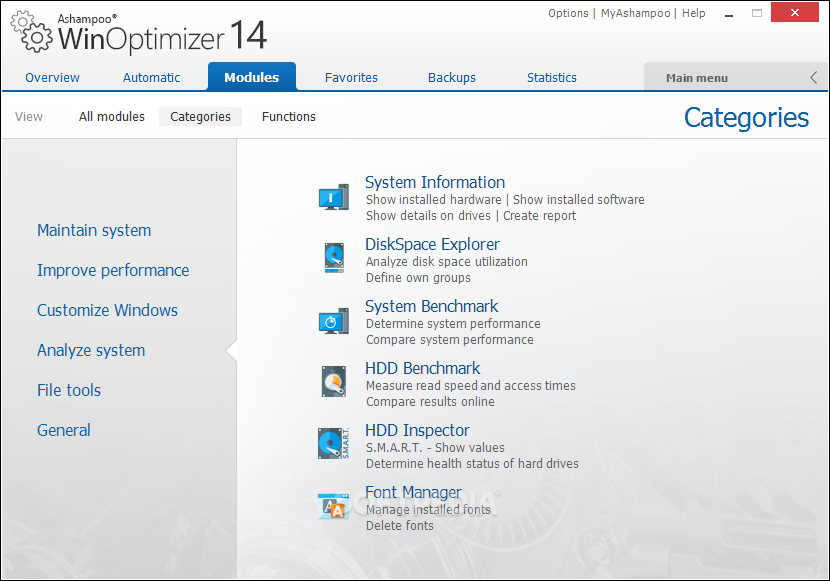Click 'Compare system performance' text
The height and width of the screenshot is (581, 830).
point(450,339)
